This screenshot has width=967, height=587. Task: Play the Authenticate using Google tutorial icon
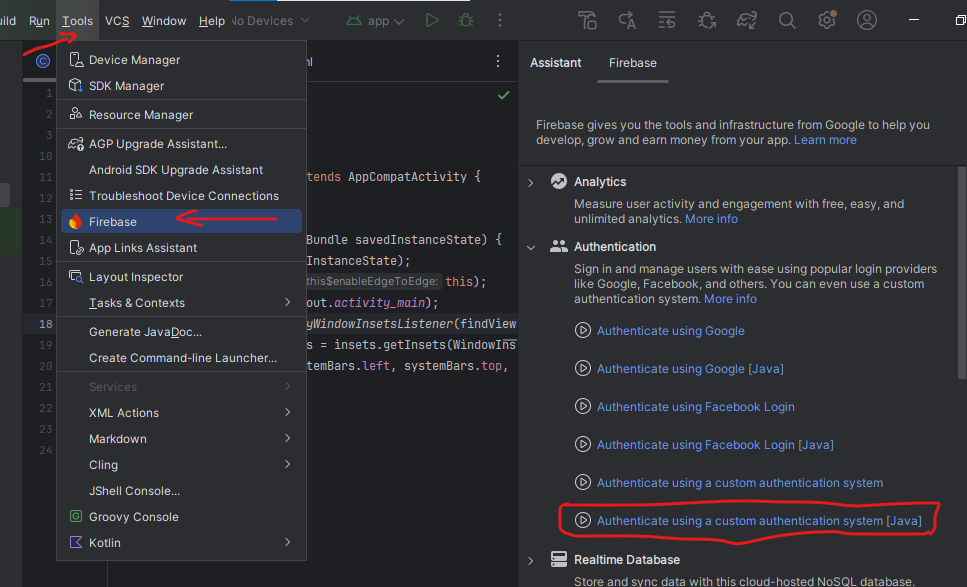[x=583, y=330]
